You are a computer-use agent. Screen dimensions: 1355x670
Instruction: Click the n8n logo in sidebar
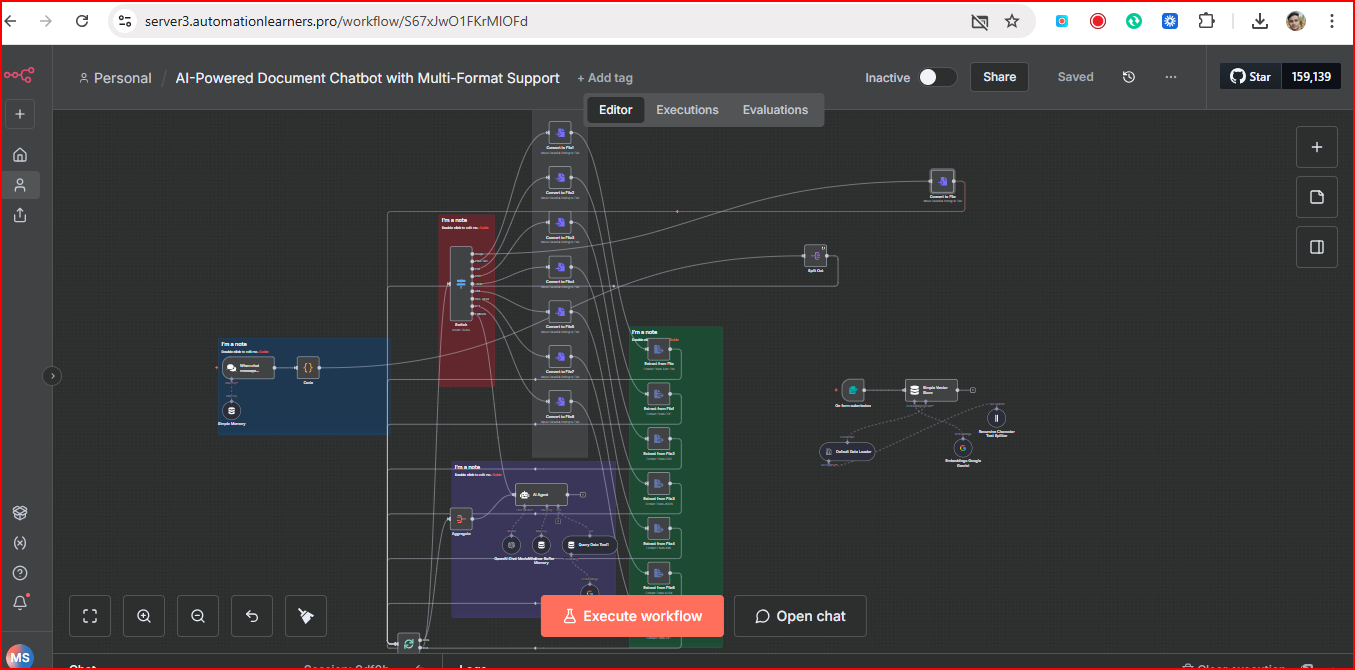pos(19,75)
